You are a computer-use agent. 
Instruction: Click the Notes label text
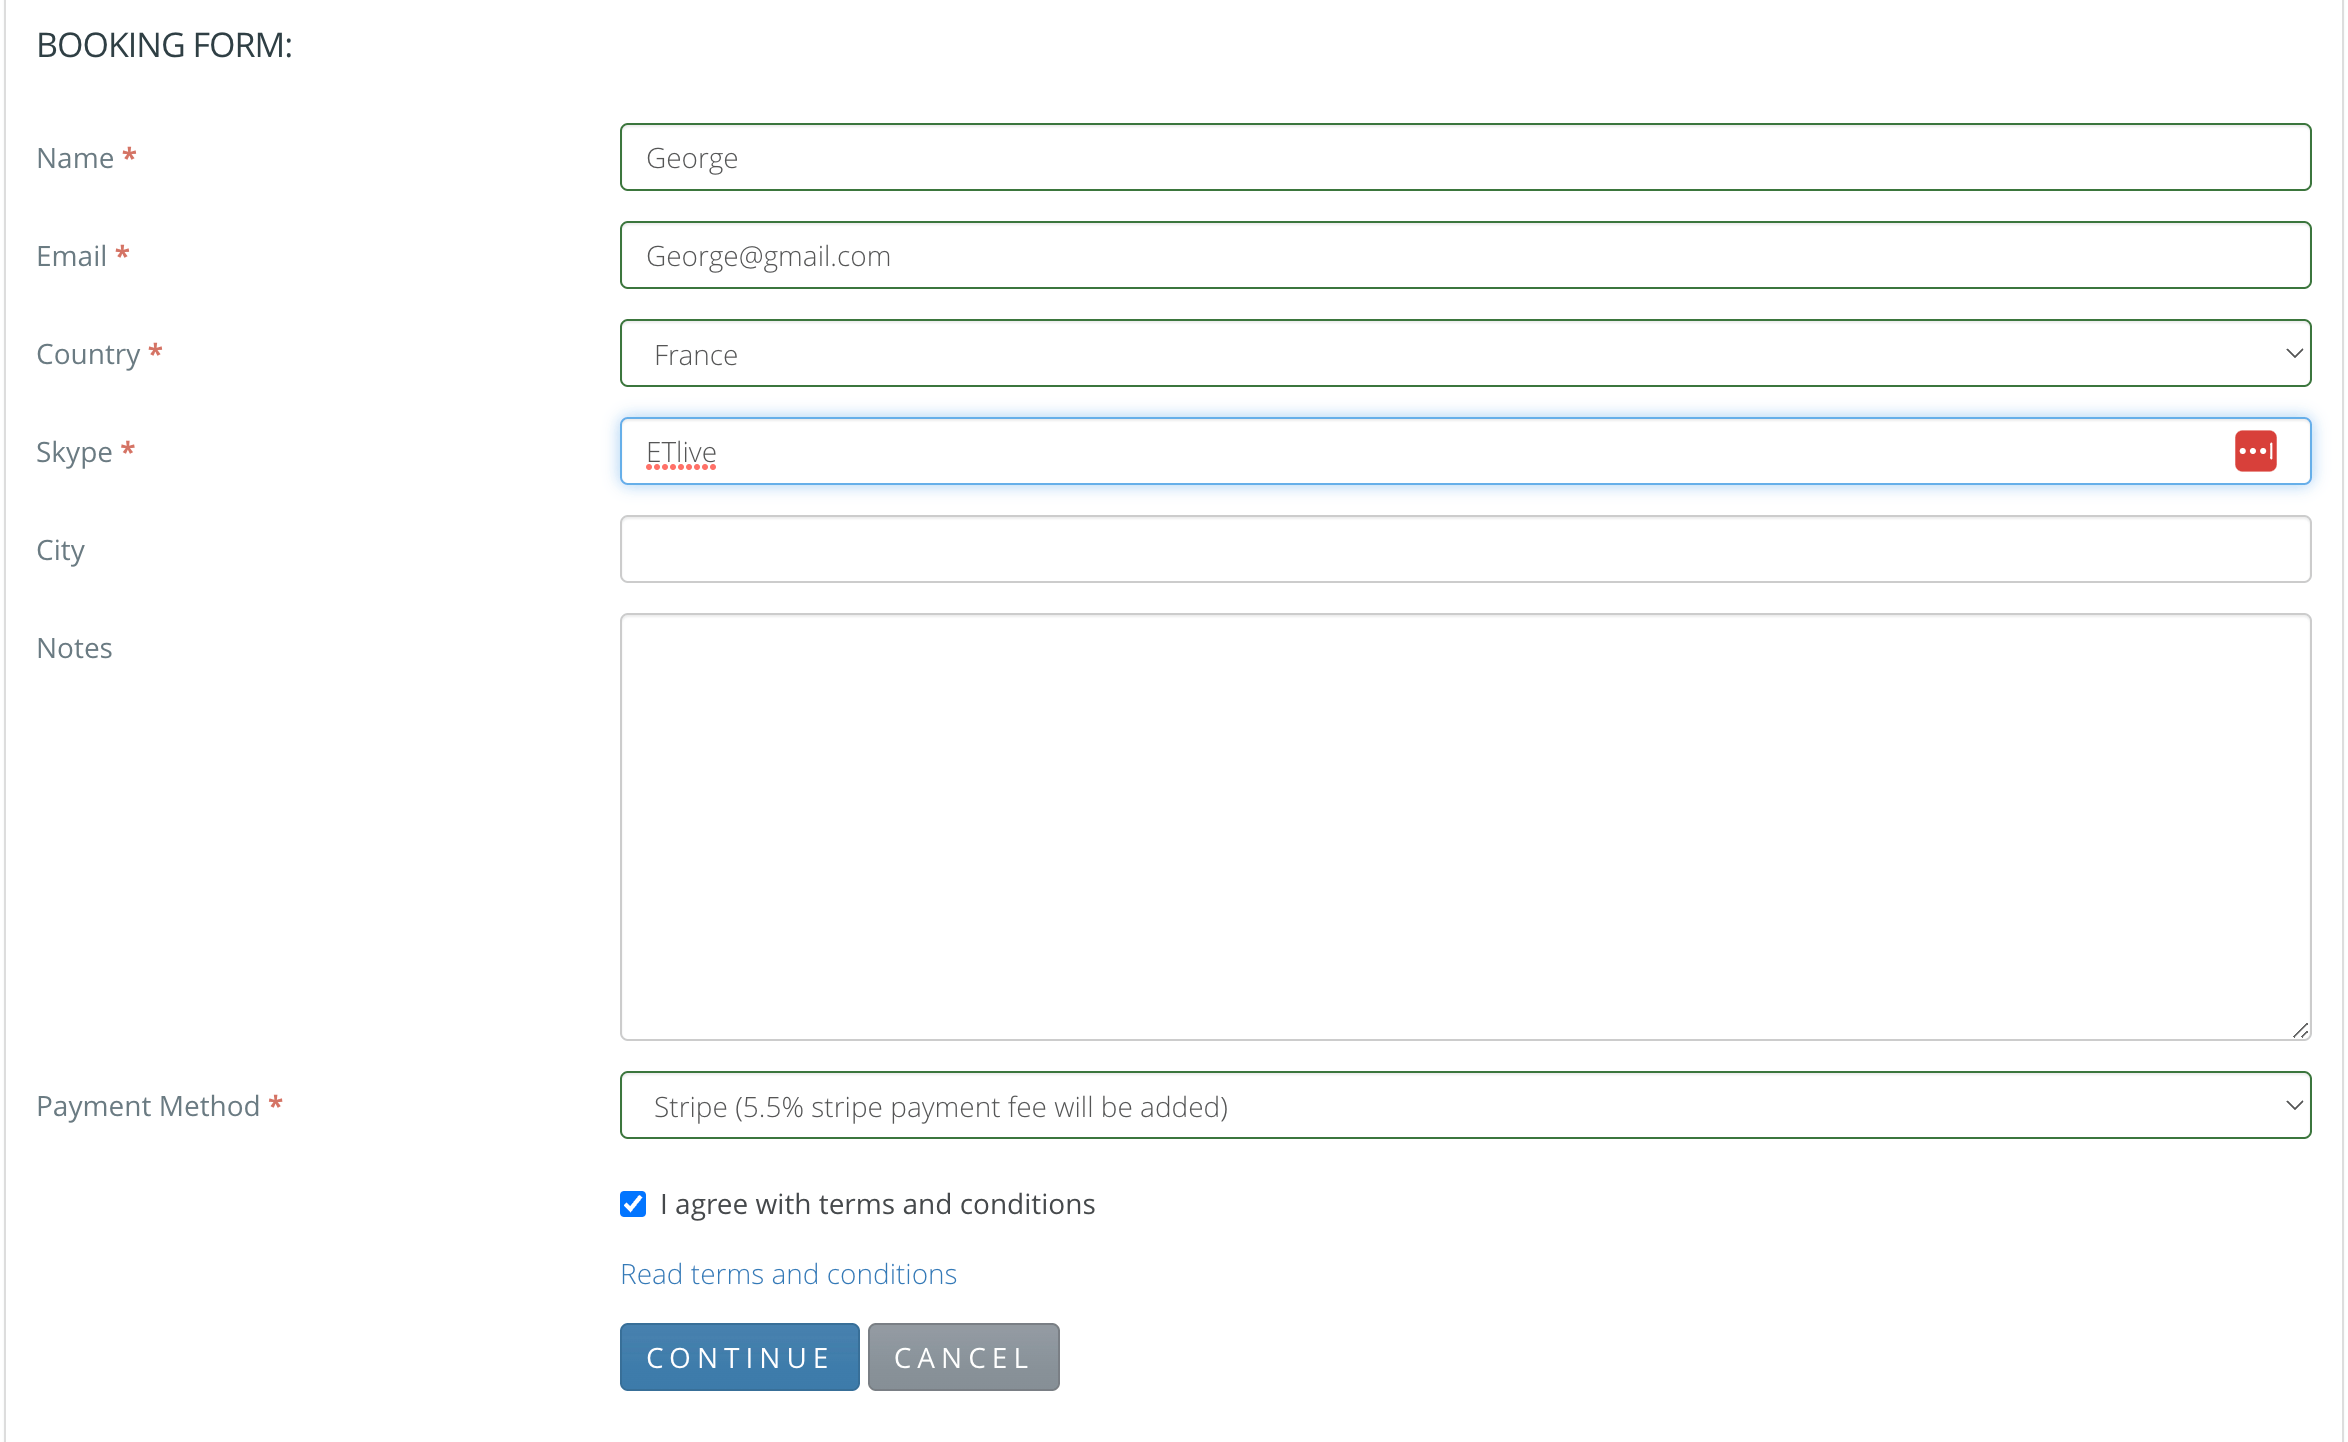point(74,648)
